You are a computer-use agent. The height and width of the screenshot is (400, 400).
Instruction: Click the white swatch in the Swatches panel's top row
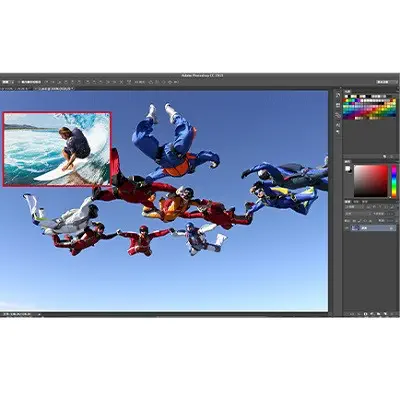point(346,96)
